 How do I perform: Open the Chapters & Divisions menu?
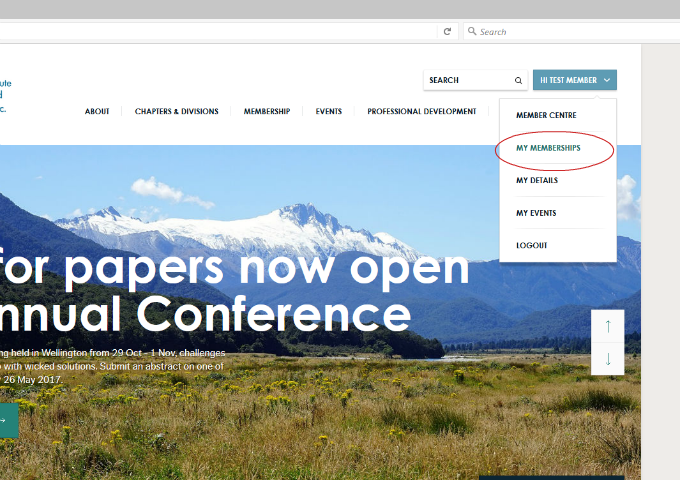176,112
